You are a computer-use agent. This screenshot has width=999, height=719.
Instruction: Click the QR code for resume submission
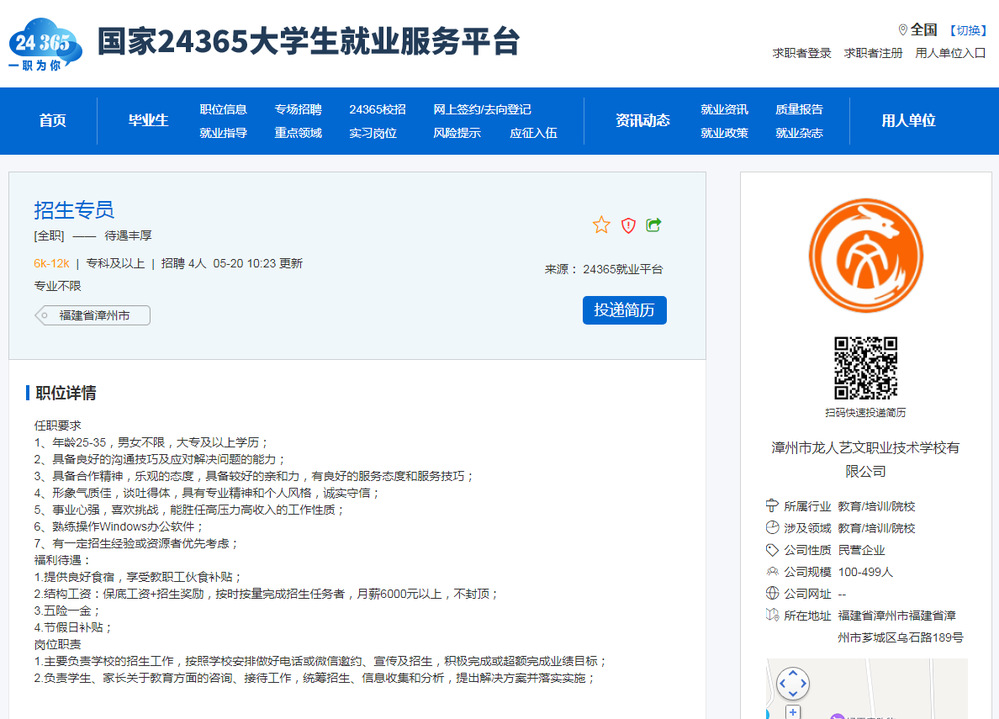coord(865,367)
